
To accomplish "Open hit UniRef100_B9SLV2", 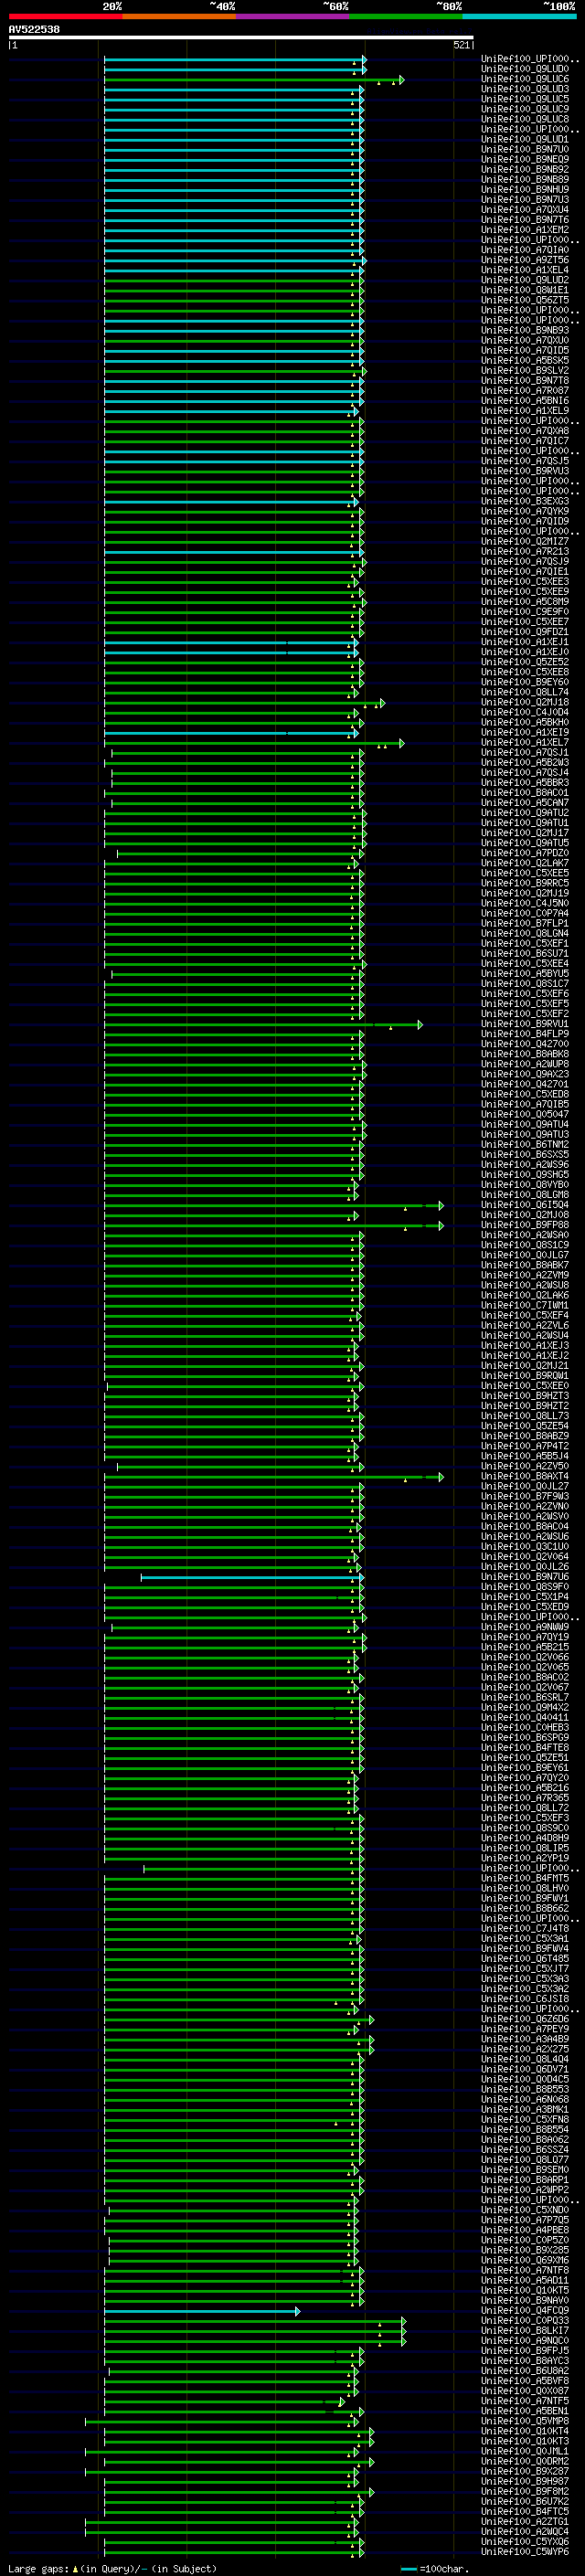I will (x=525, y=370).
